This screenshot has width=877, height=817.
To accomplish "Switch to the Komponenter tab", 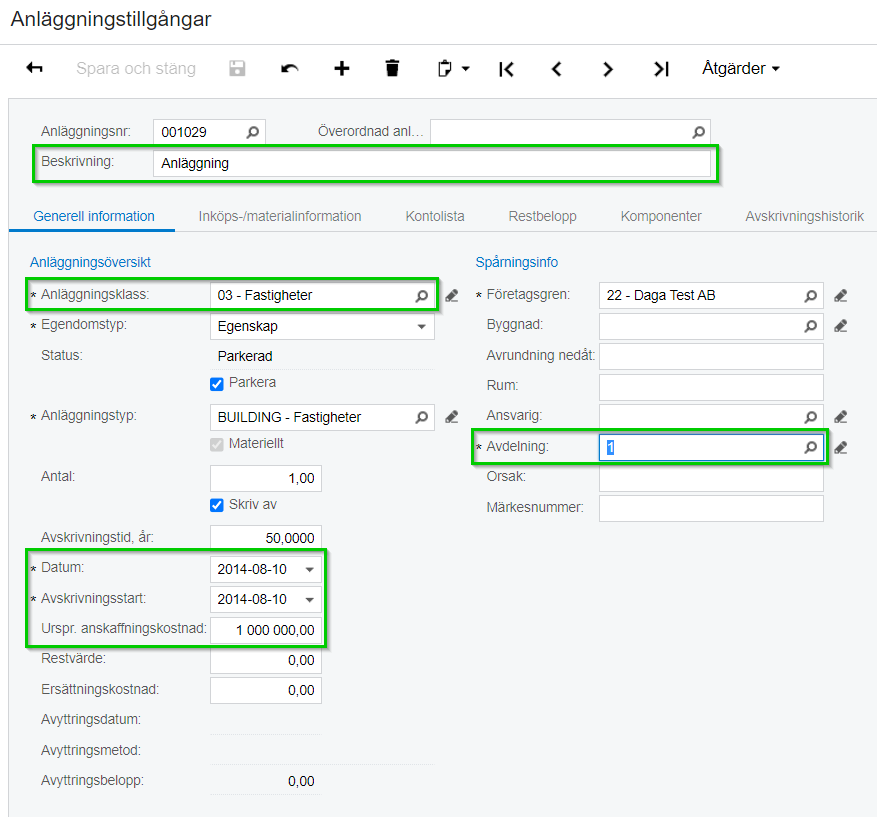I will [661, 216].
